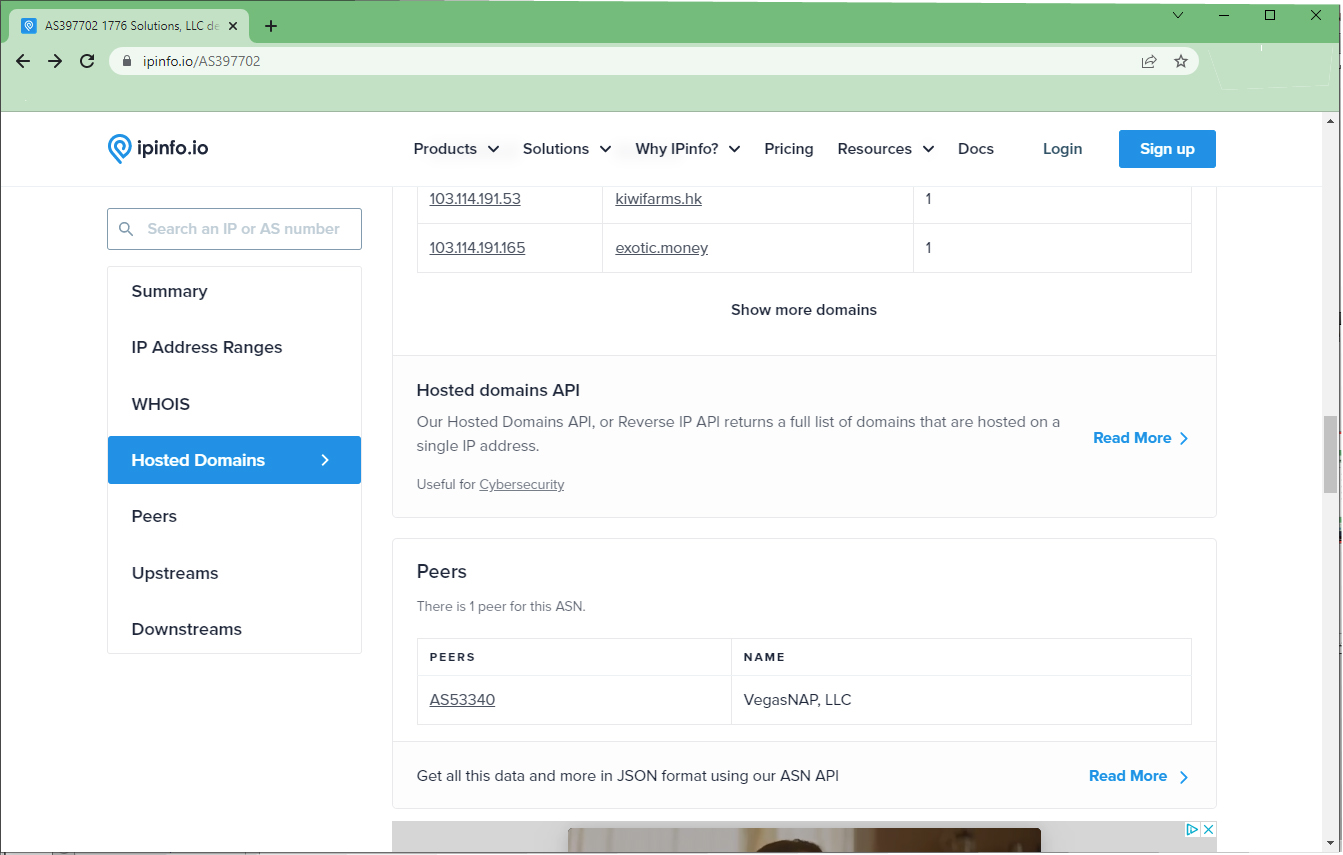Expand the Resources menu
This screenshot has height=855, width=1343.
pyautogui.click(x=886, y=149)
